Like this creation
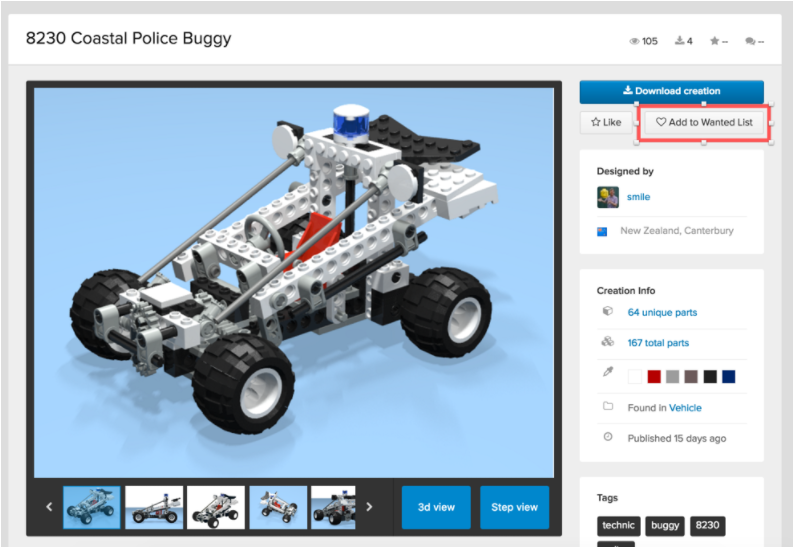This screenshot has height=547, width=795. coord(606,122)
